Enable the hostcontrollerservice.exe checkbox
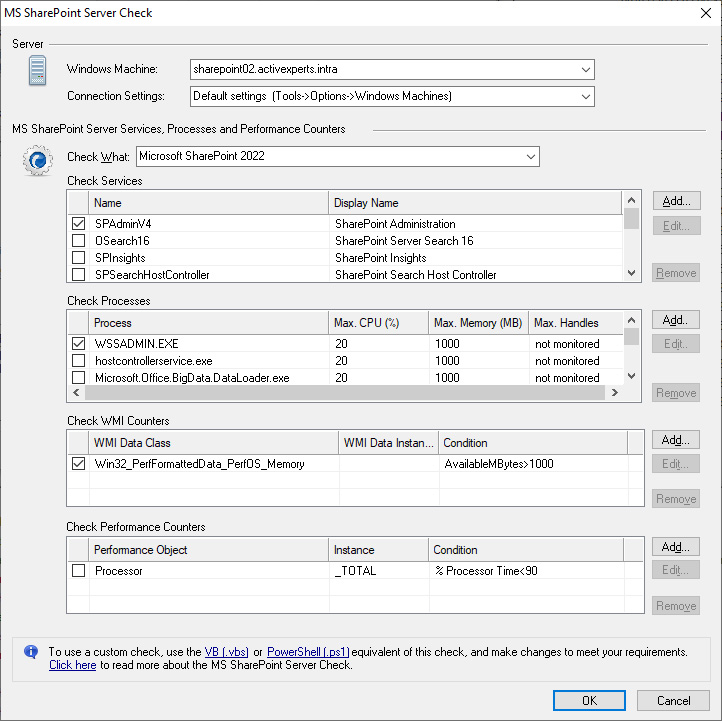722x721 pixels. [79, 361]
